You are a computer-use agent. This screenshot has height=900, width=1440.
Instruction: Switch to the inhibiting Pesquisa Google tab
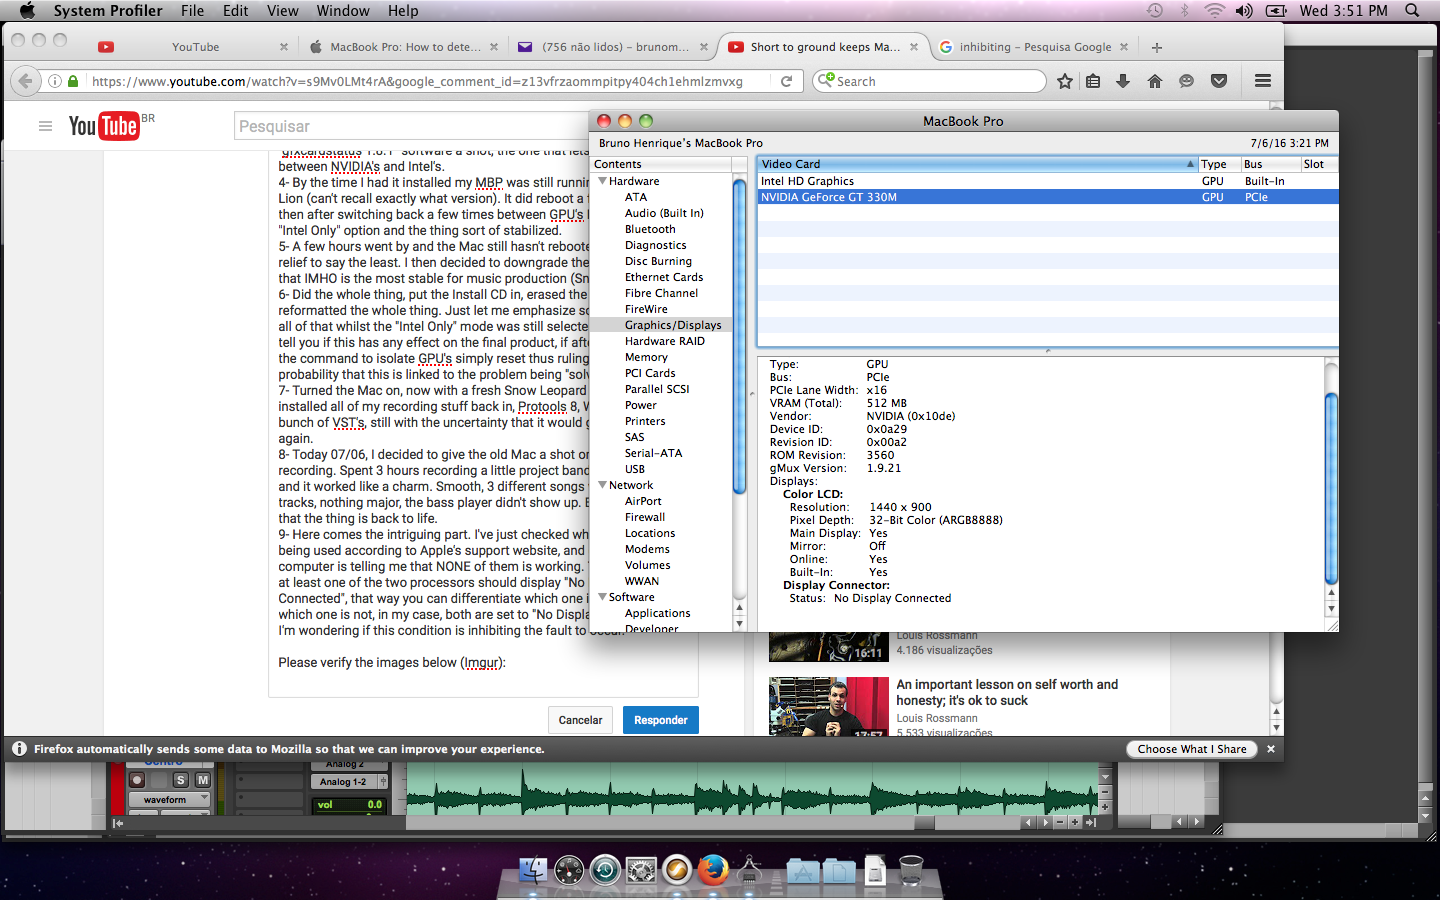[1033, 47]
